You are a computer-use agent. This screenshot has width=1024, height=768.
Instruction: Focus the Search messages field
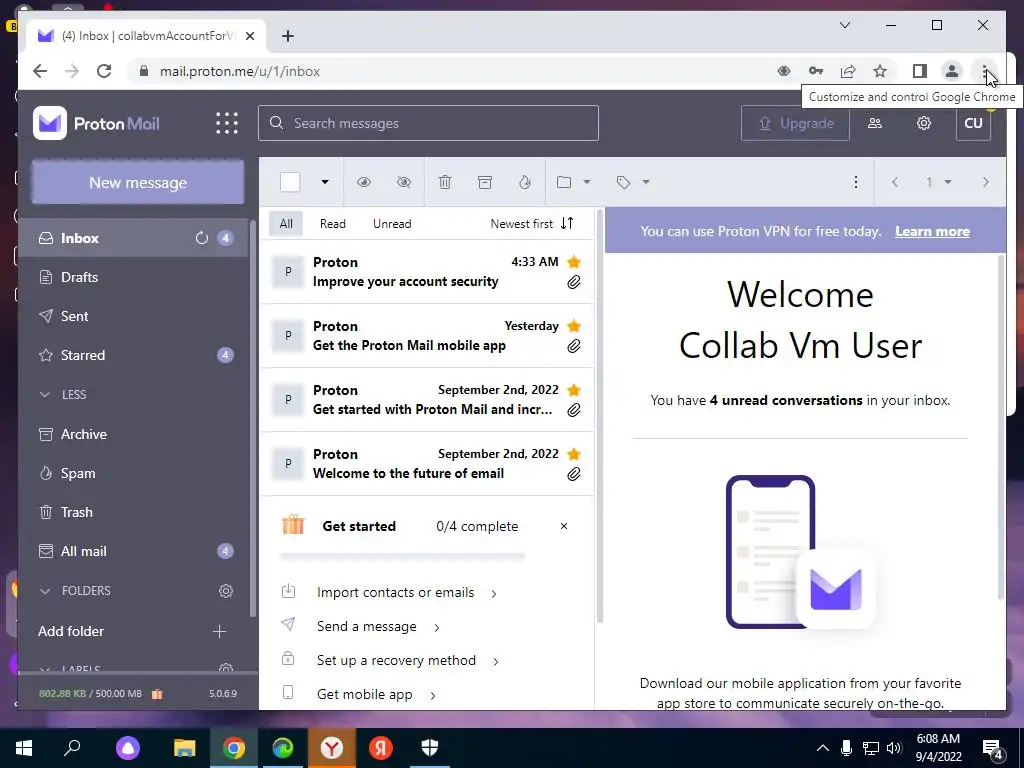pyautogui.click(x=428, y=123)
